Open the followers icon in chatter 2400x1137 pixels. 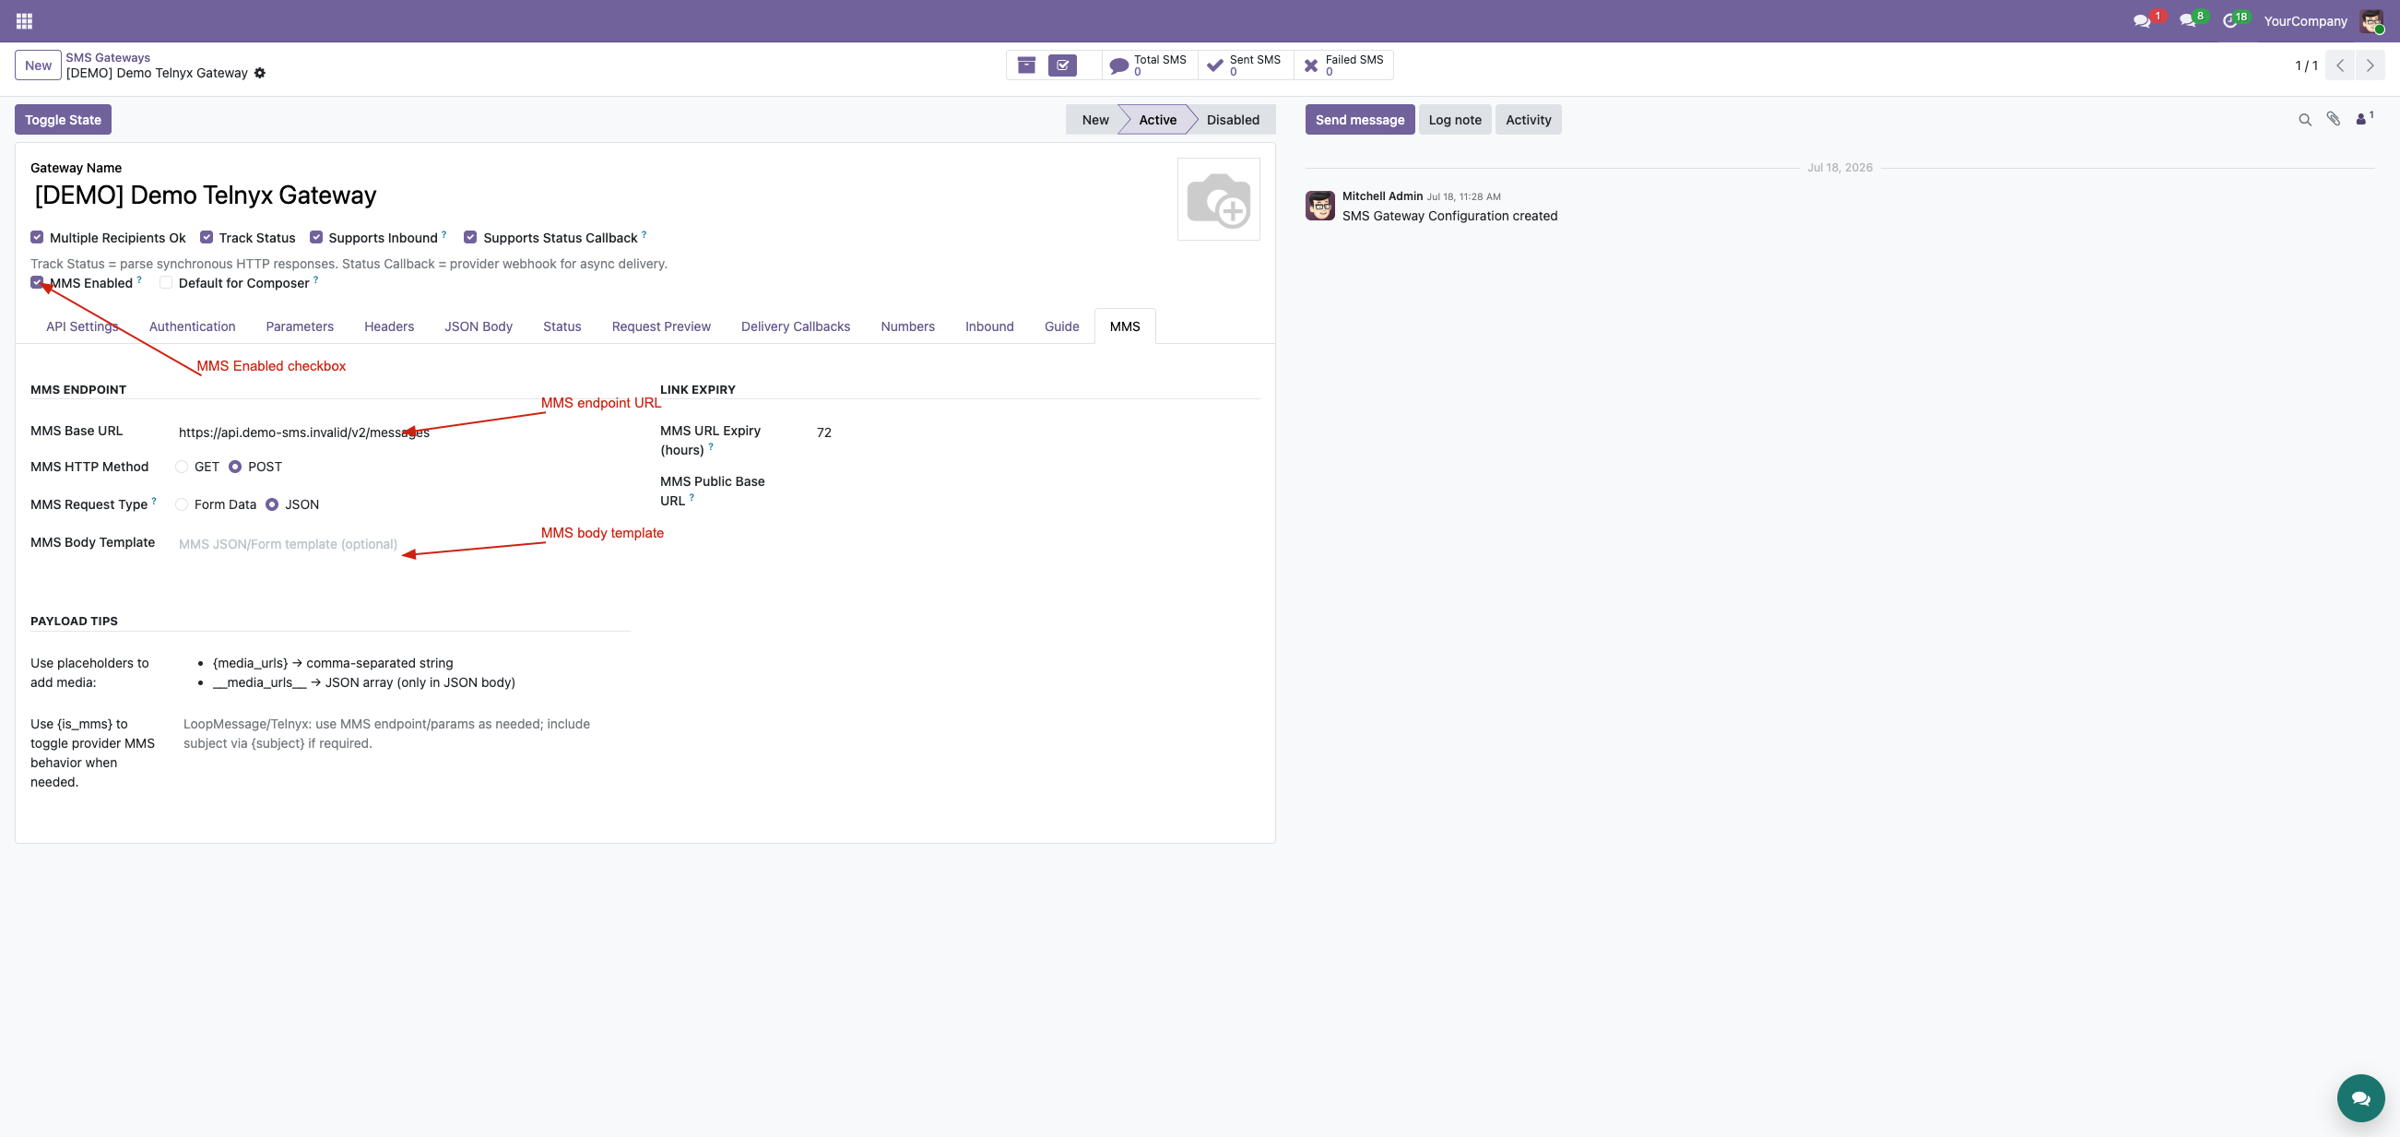pyautogui.click(x=2364, y=119)
